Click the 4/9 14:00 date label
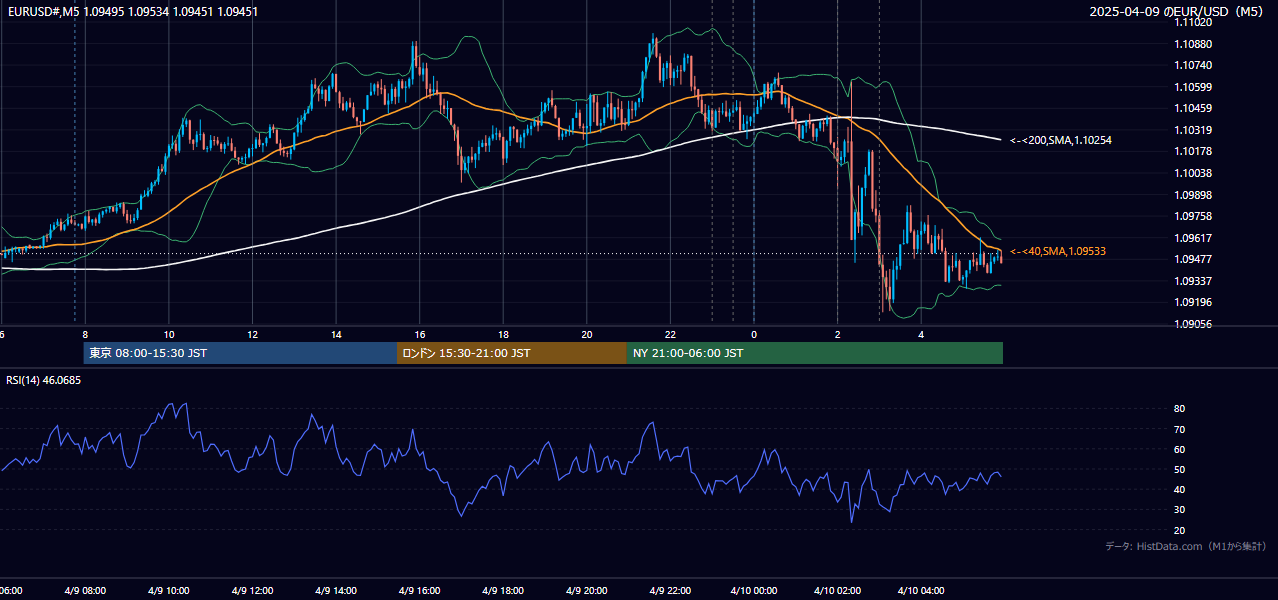The width and height of the screenshot is (1278, 600). pyautogui.click(x=336, y=591)
